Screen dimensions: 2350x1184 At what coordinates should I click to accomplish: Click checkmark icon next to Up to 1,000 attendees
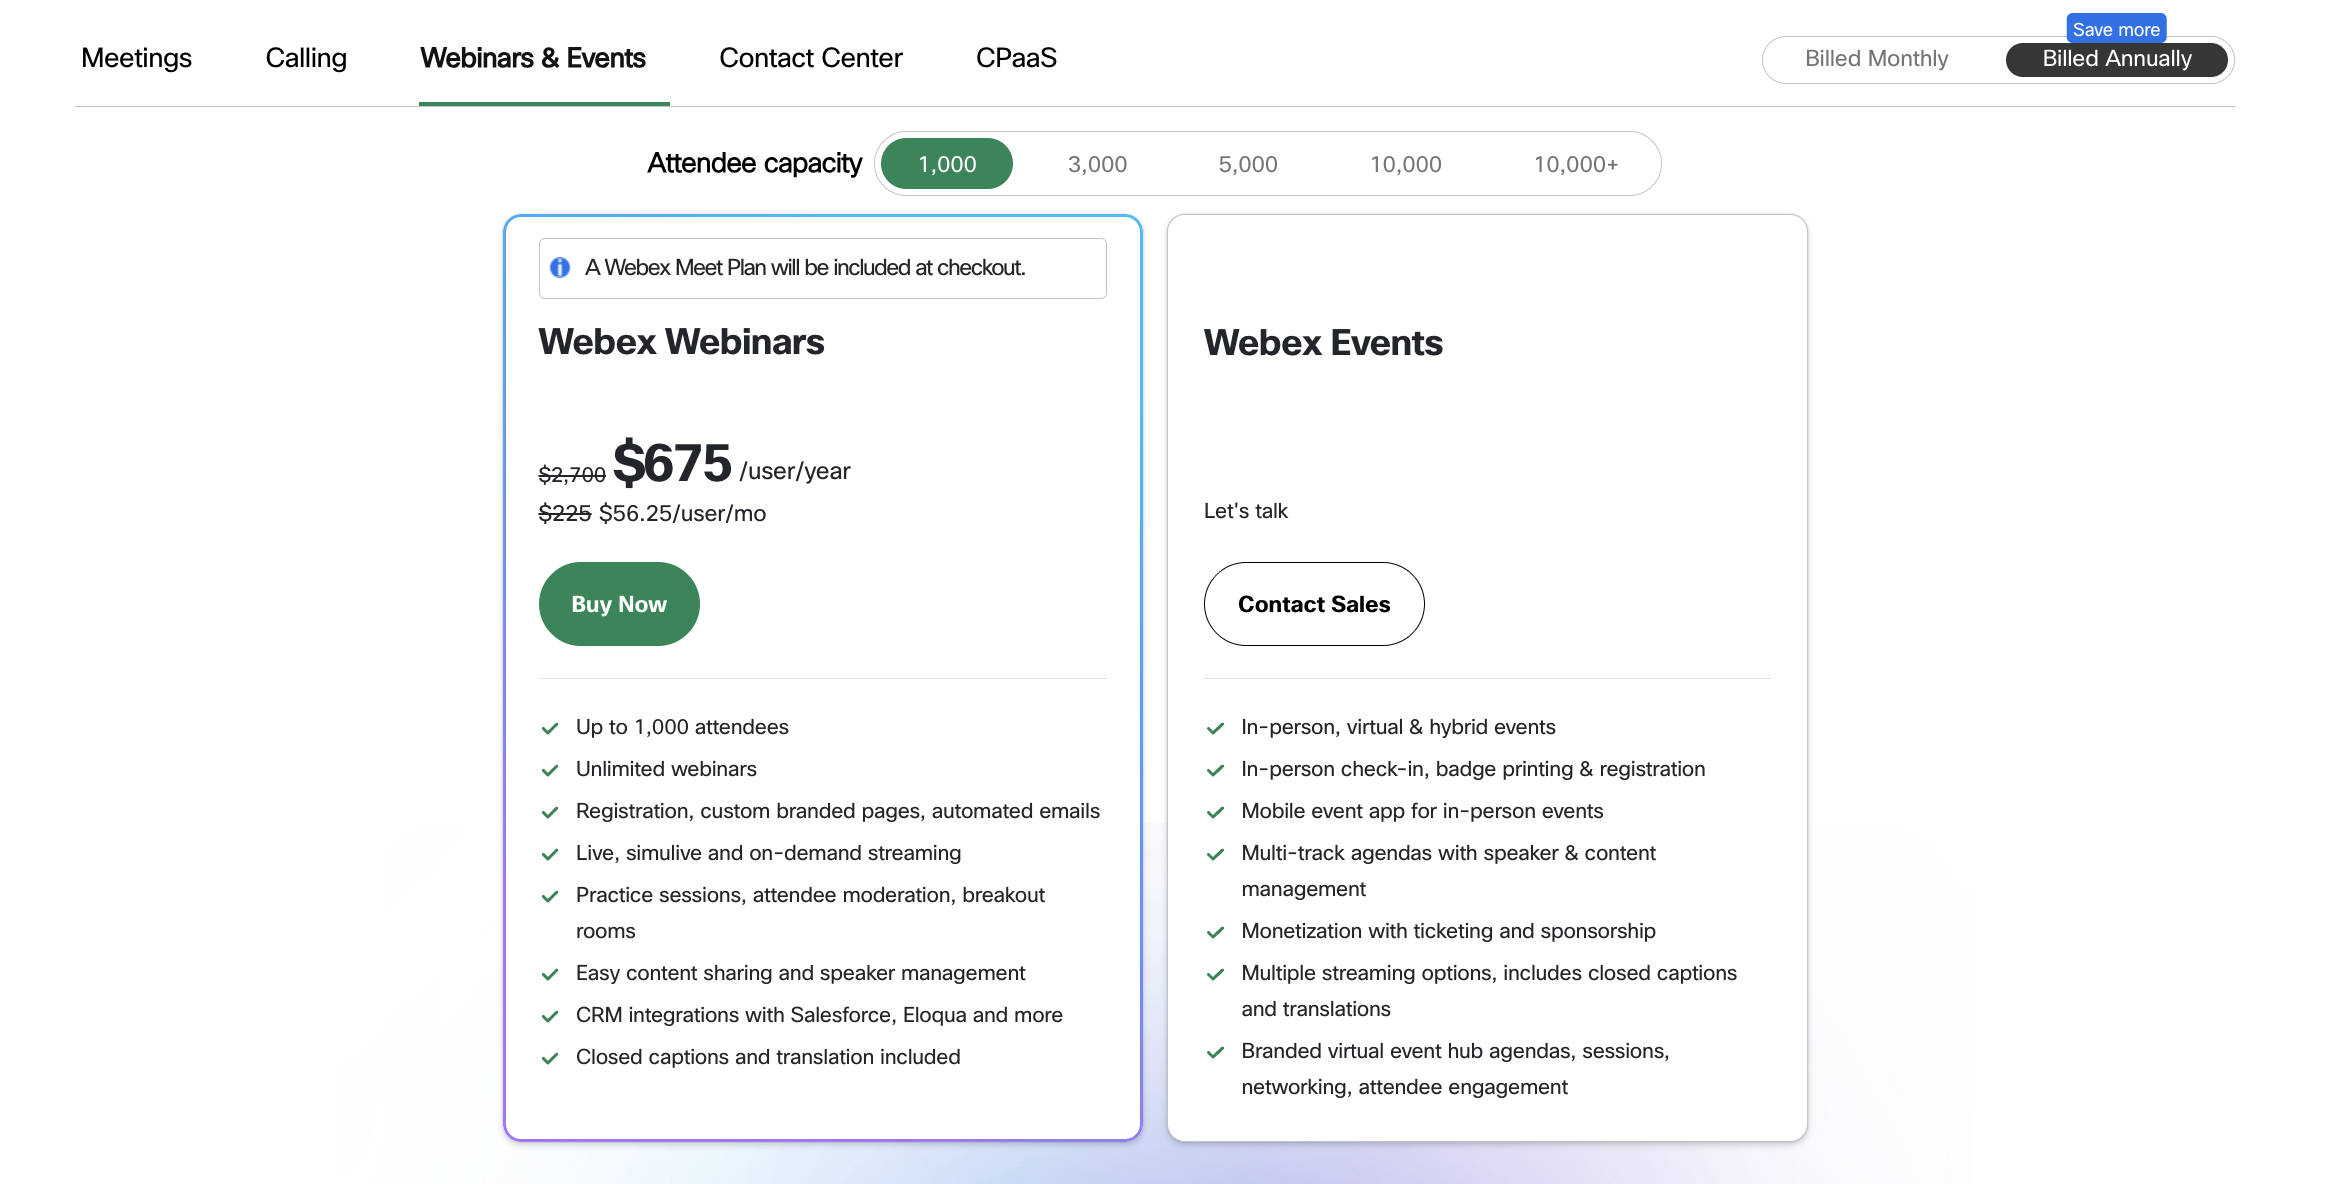[549, 728]
